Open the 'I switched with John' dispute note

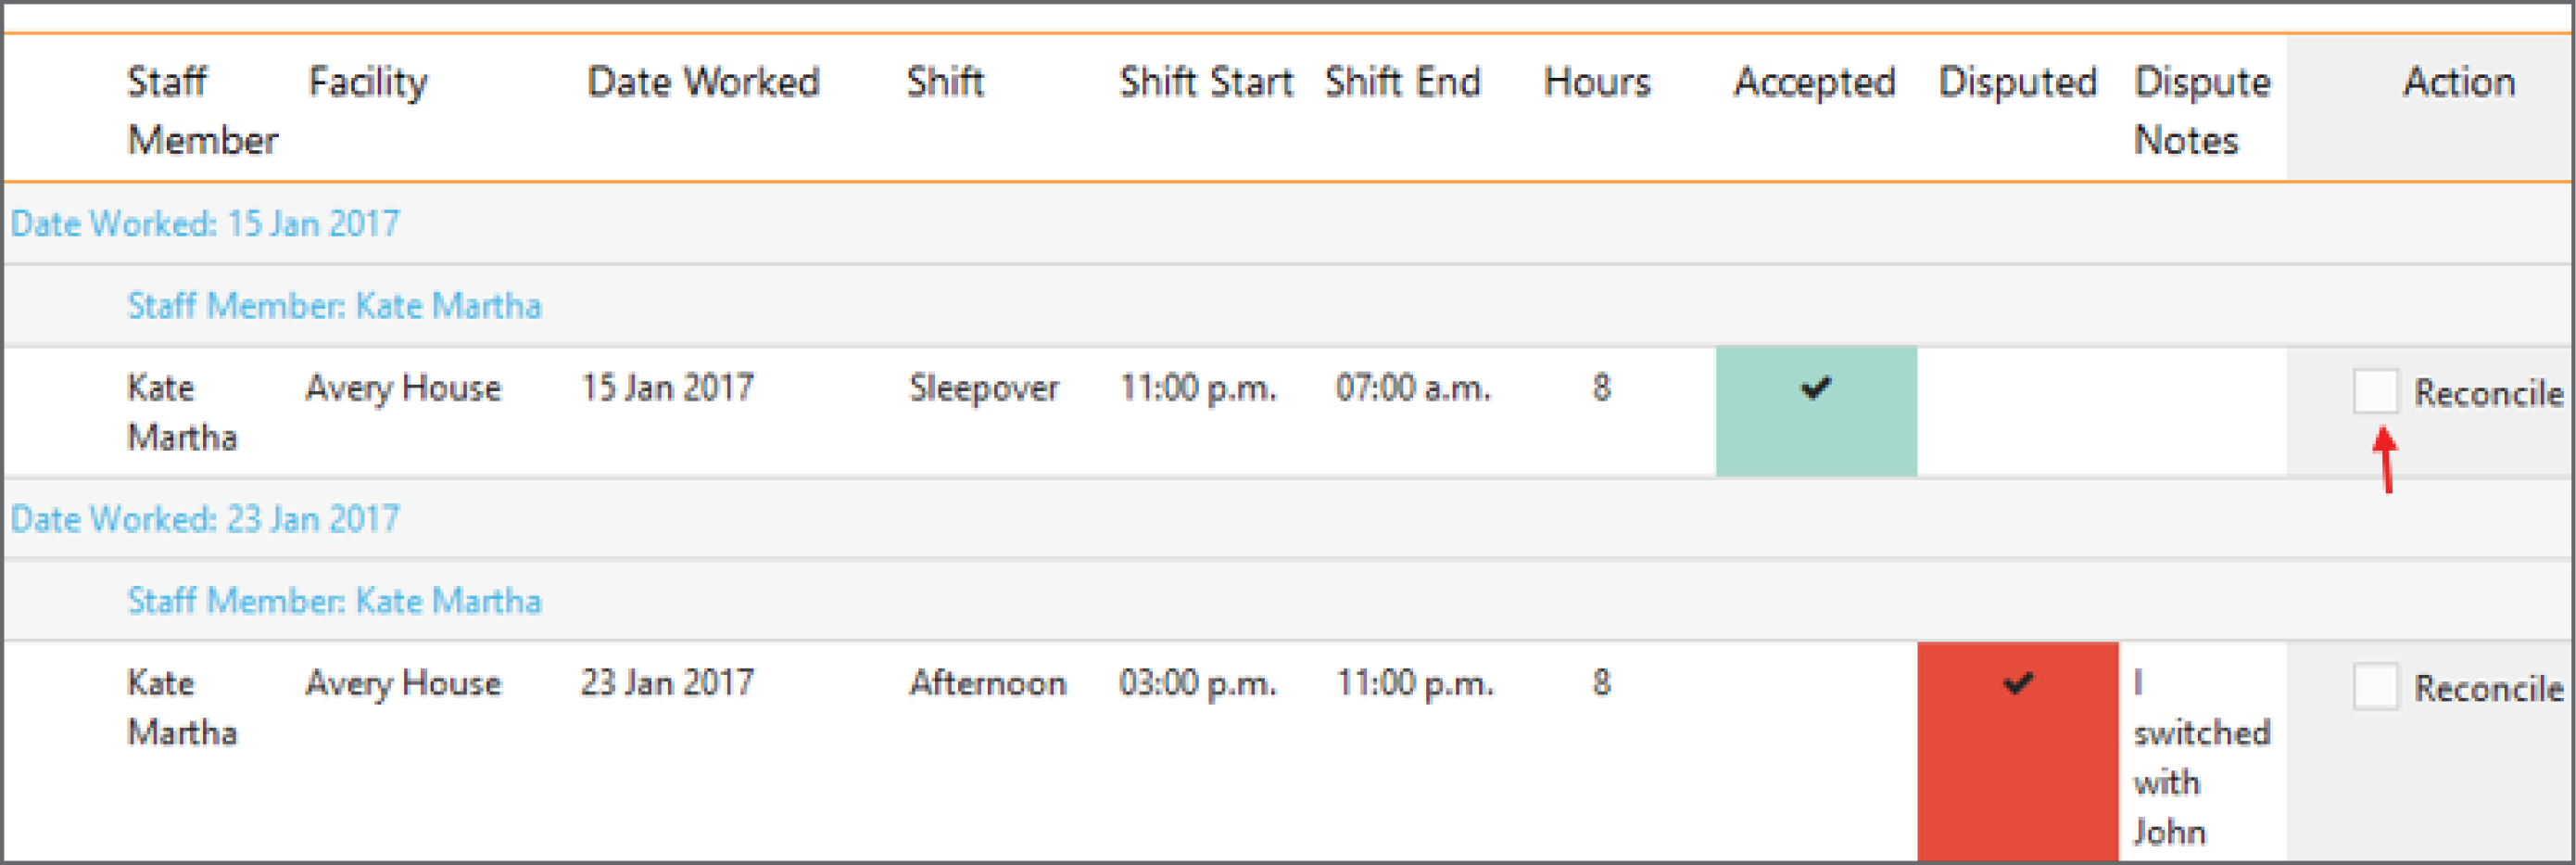coord(2202,757)
